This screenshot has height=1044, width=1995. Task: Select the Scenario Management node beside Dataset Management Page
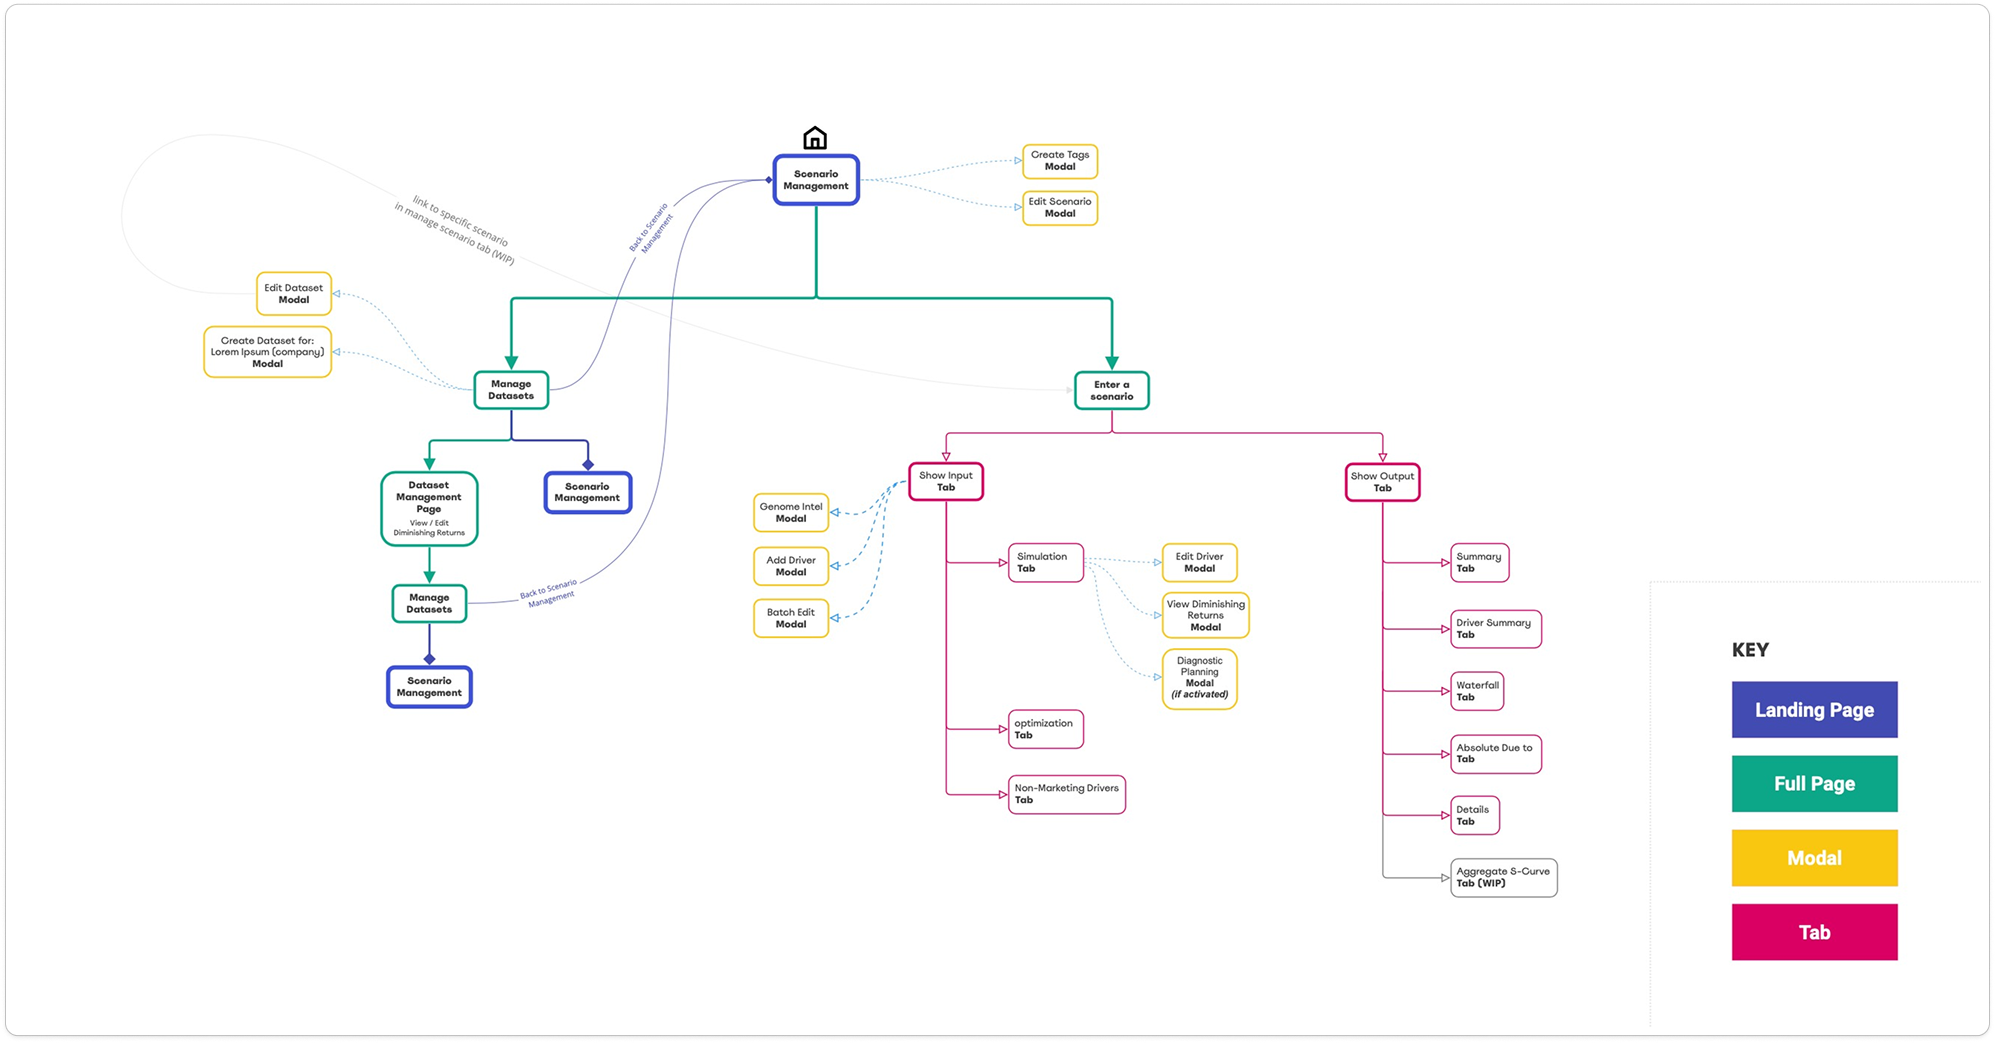point(588,493)
